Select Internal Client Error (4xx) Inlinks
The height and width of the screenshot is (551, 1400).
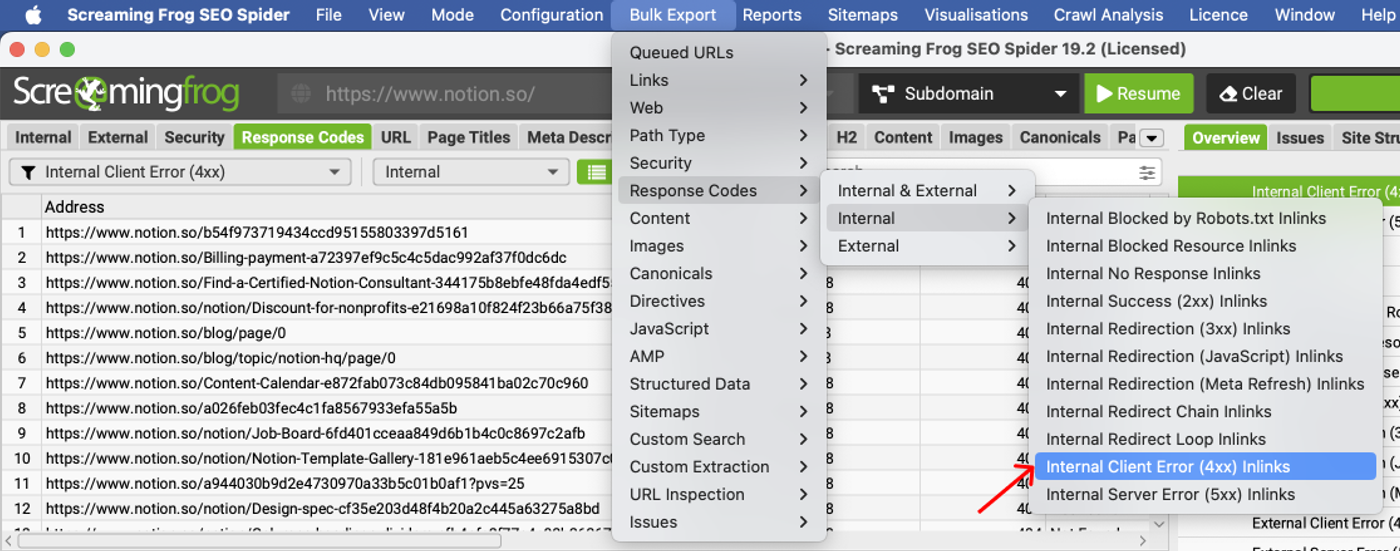1205,467
